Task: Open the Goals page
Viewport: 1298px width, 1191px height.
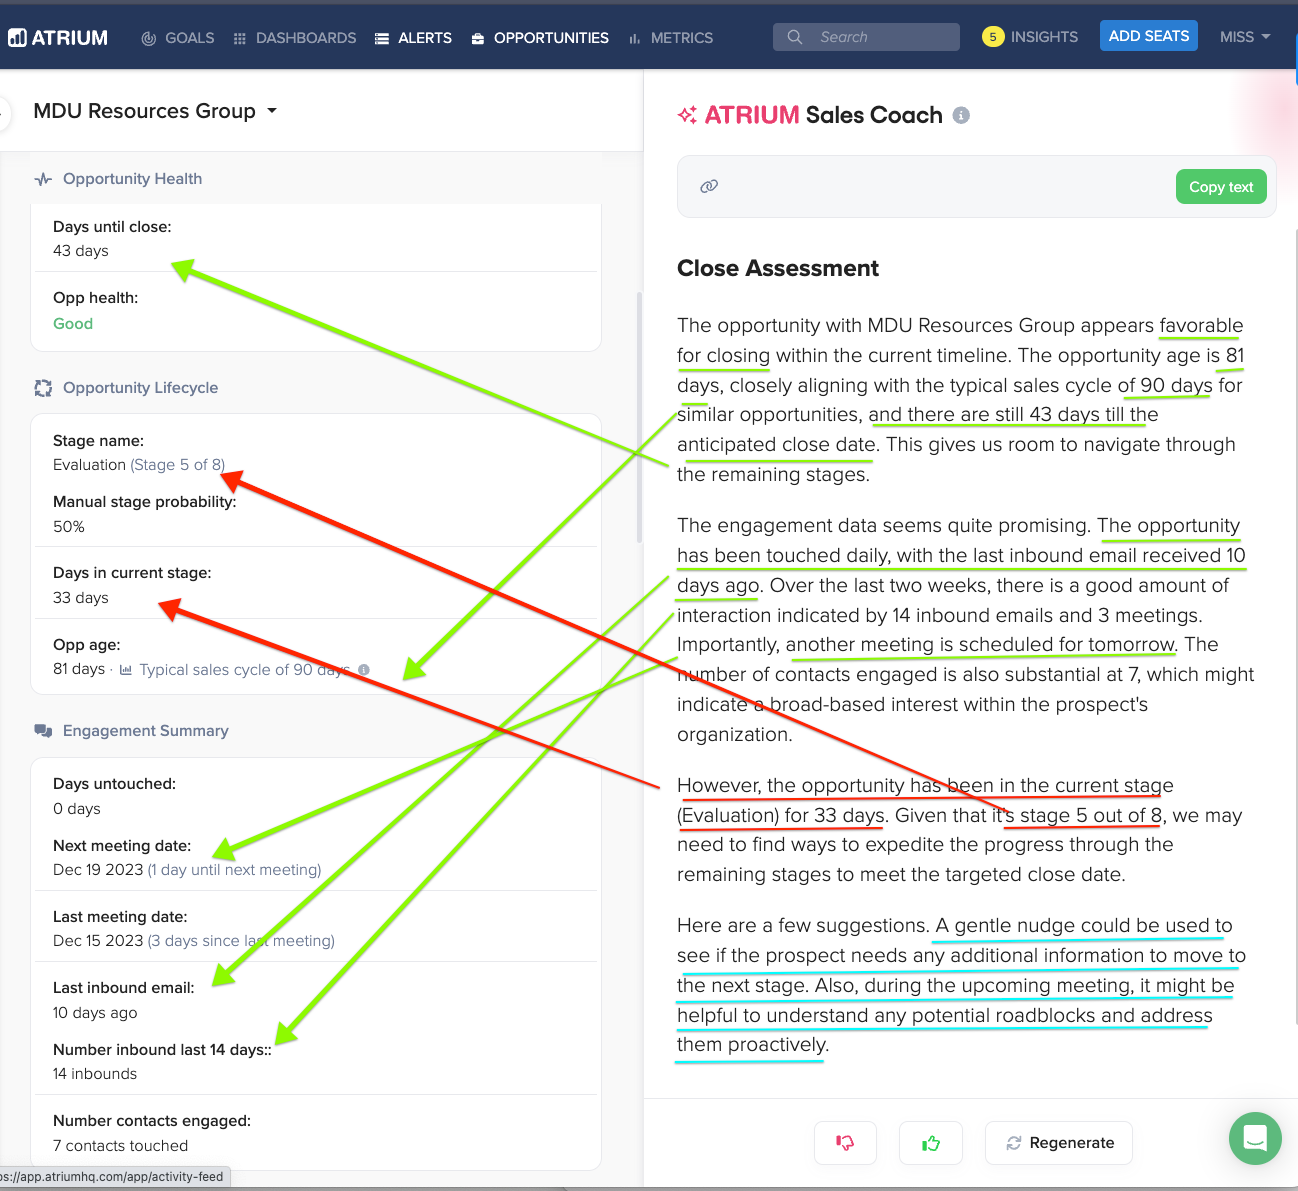Action: click(178, 38)
